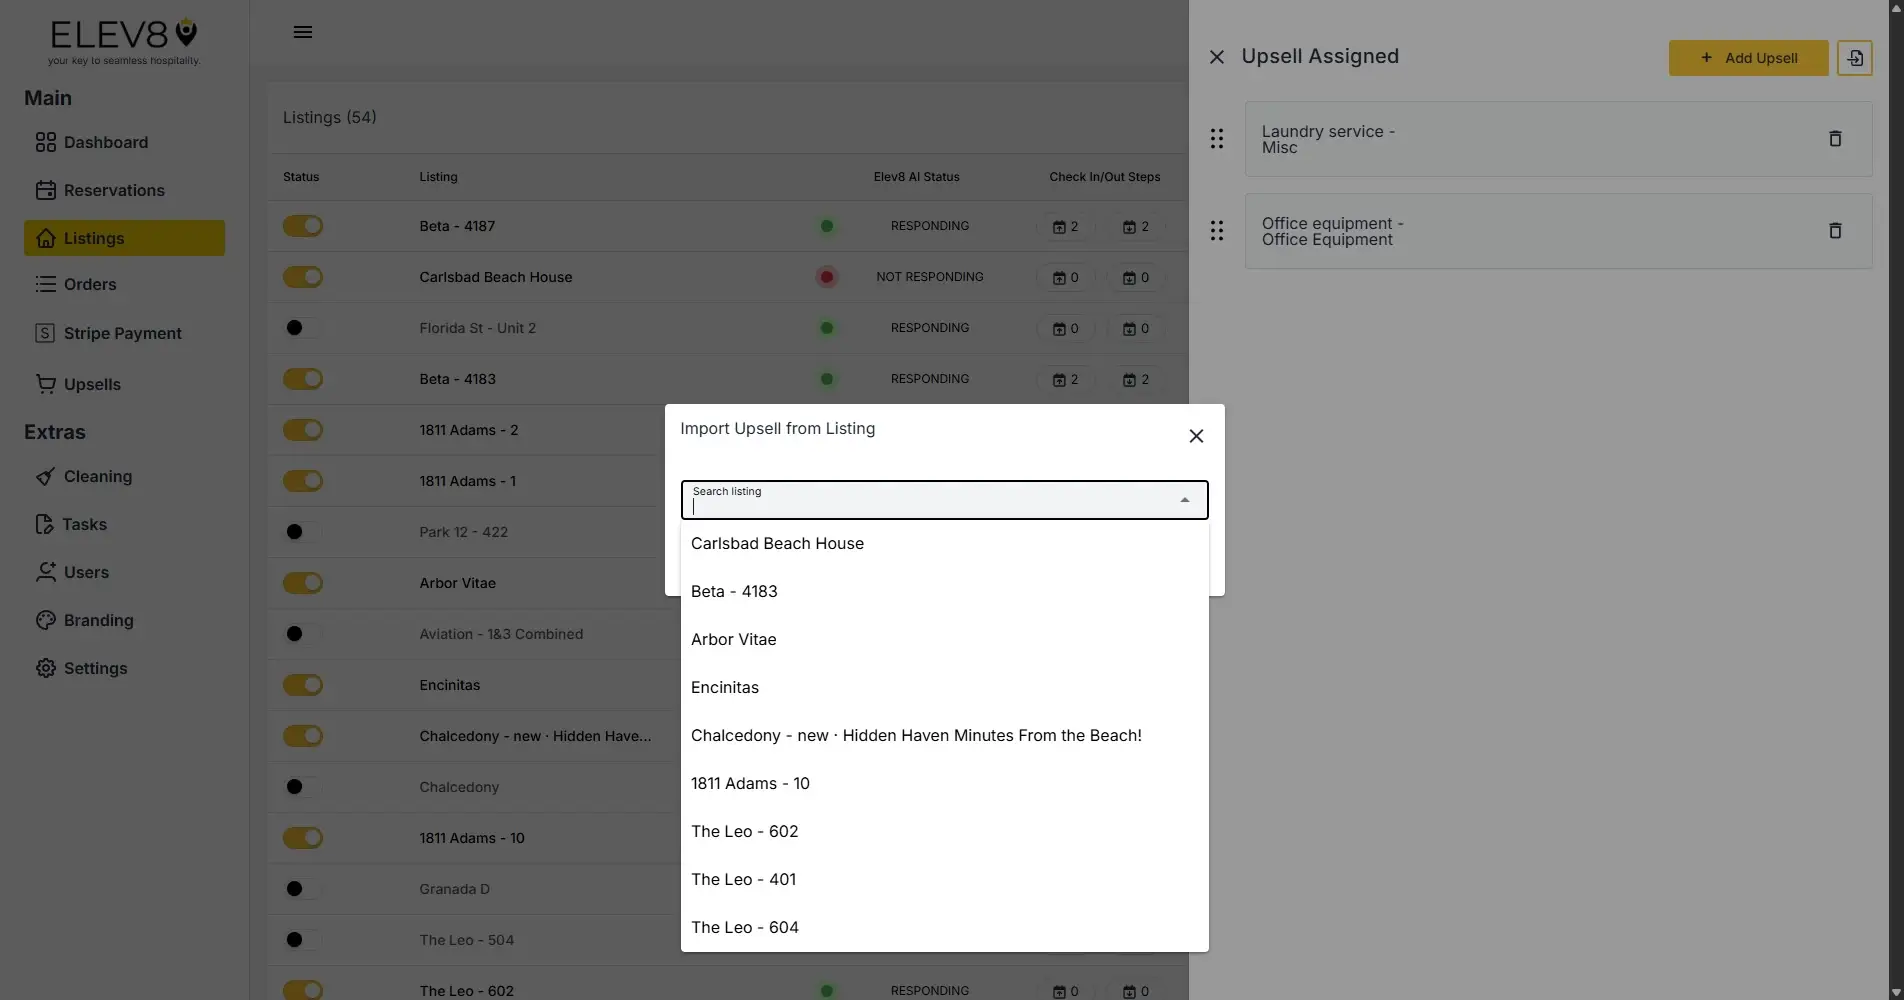Click the Add Upsell button

1748,57
